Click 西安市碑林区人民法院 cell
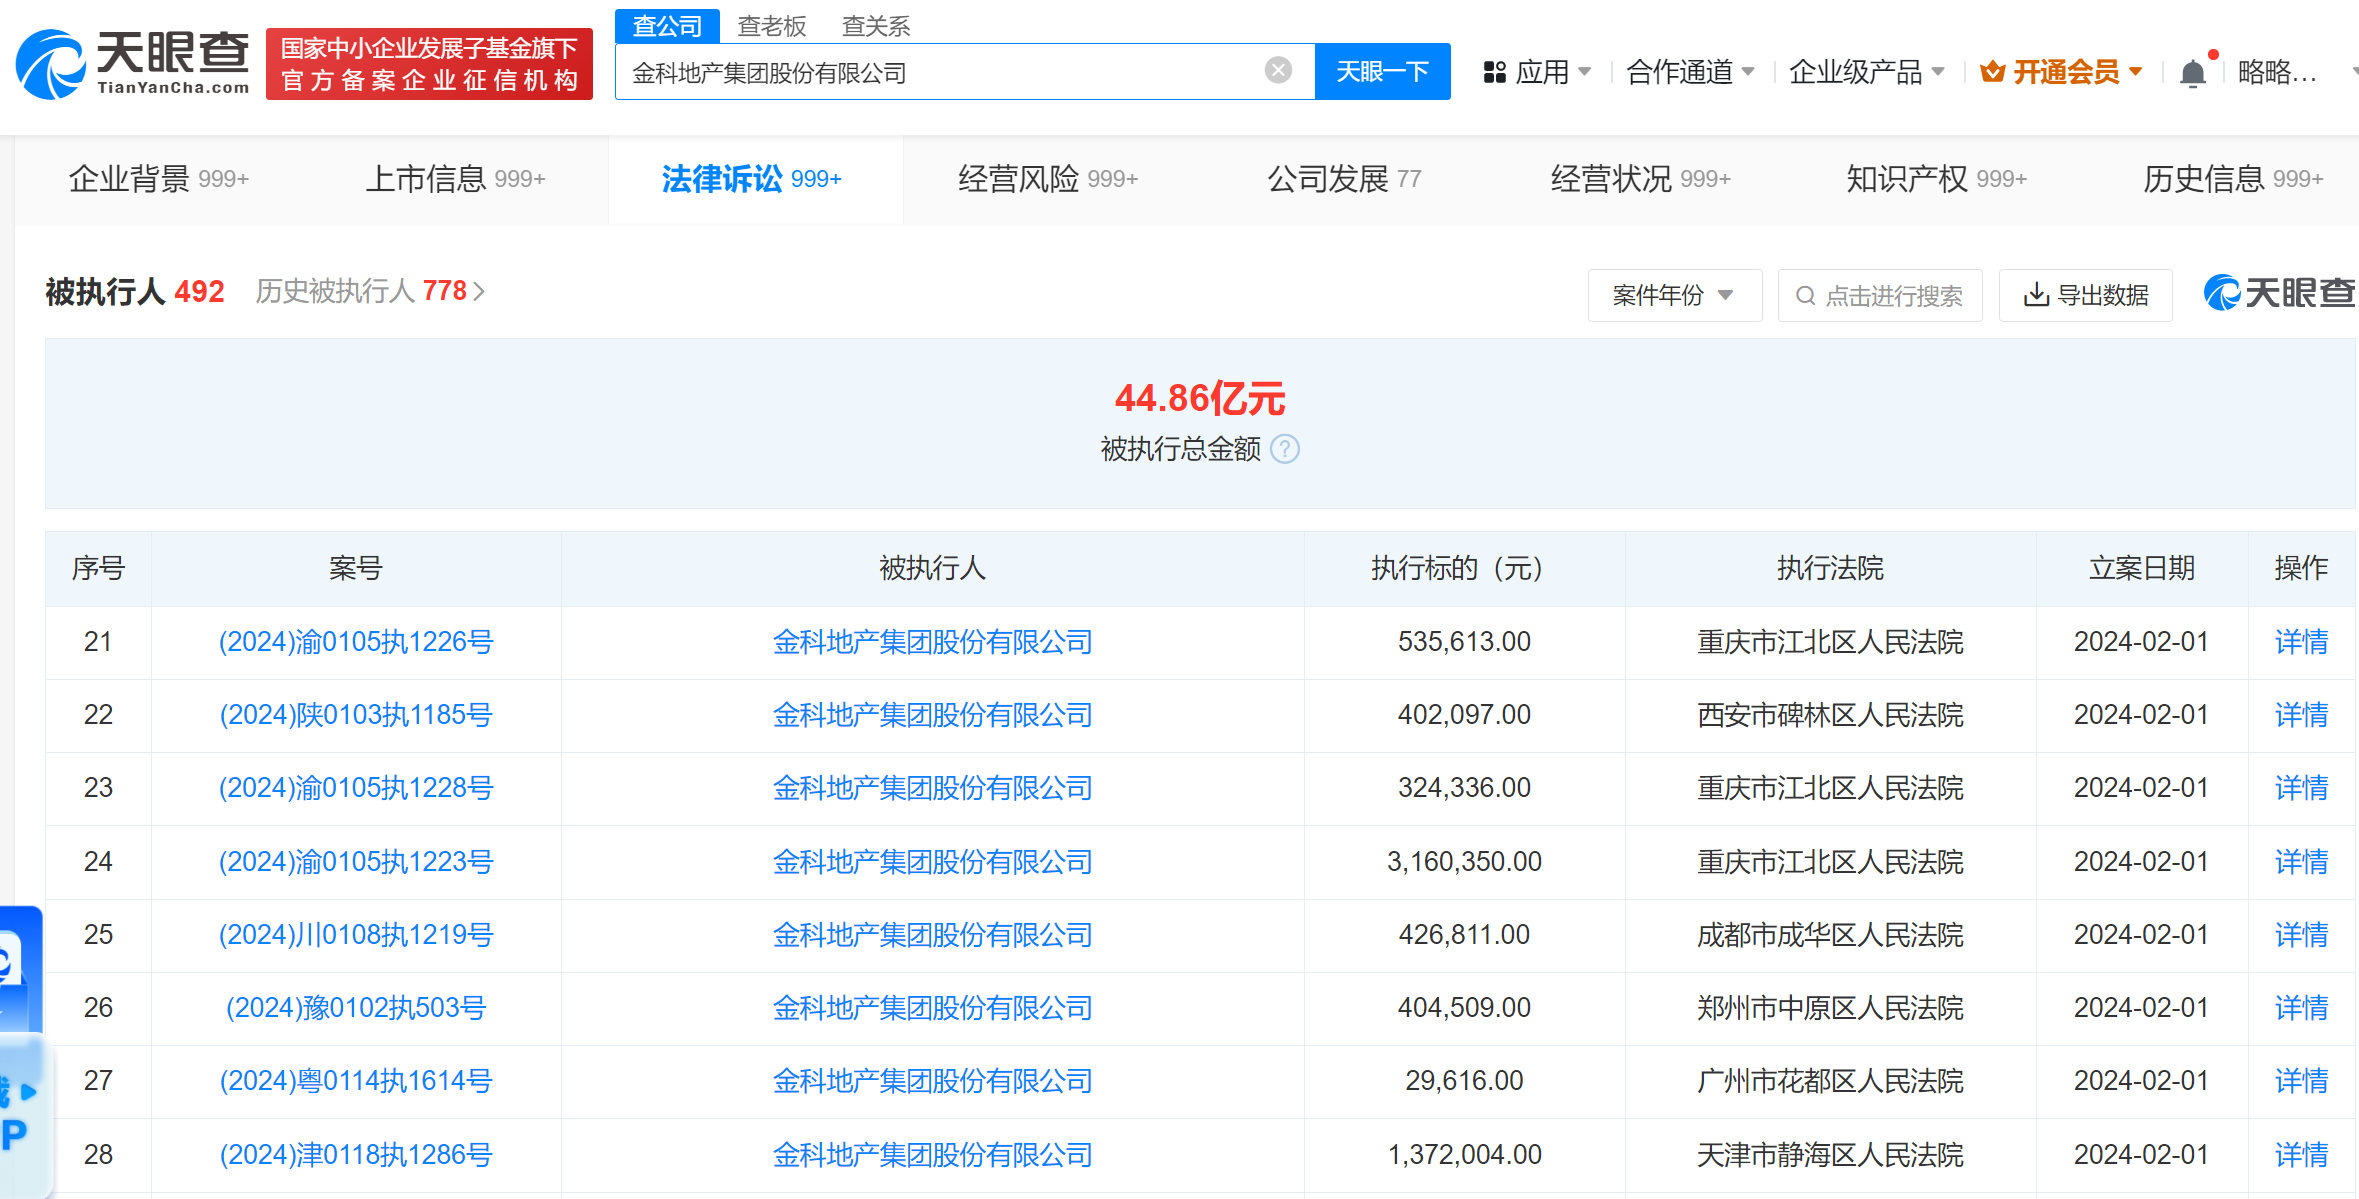Viewport: 2359px width, 1199px height. pyautogui.click(x=1830, y=715)
